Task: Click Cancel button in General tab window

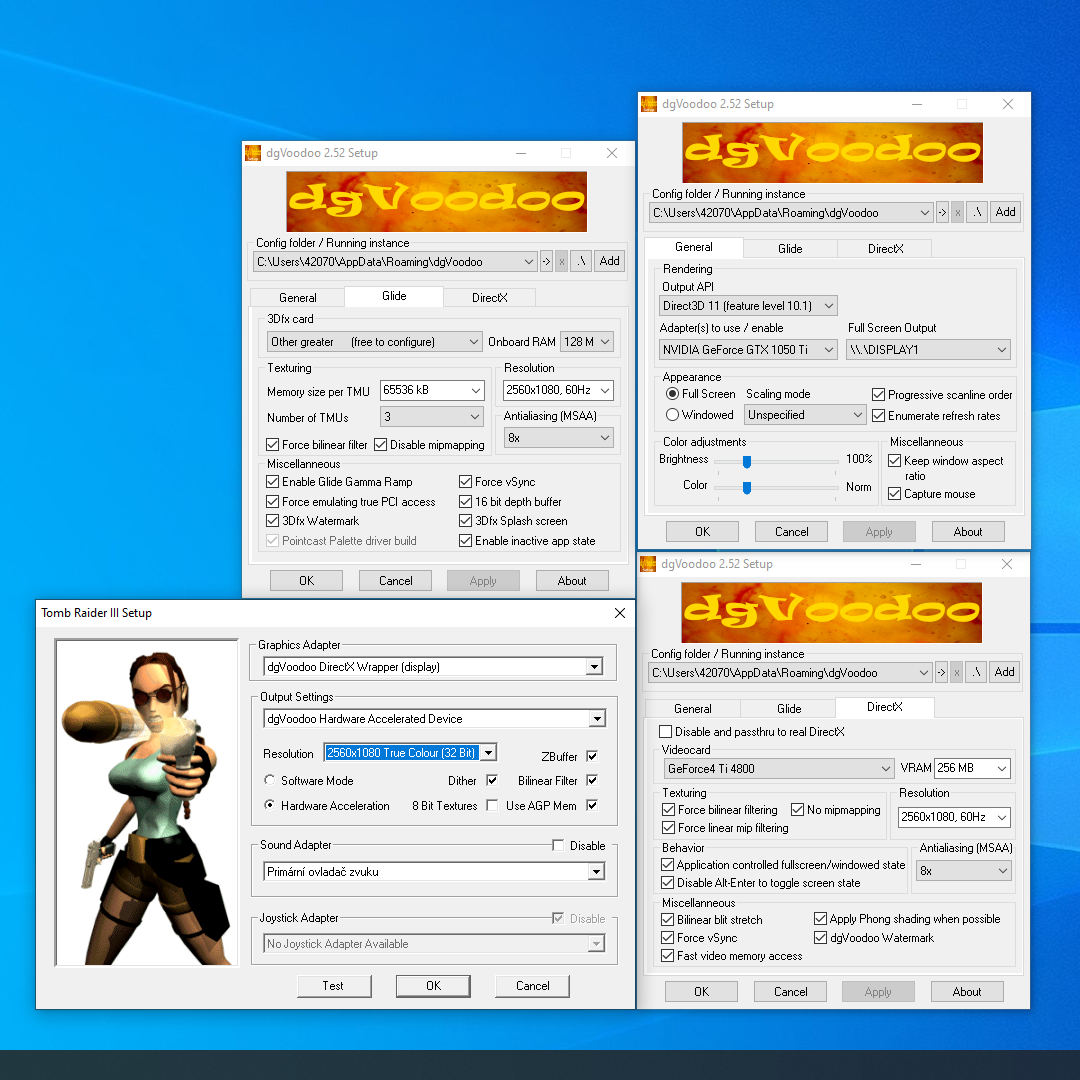Action: (x=791, y=532)
